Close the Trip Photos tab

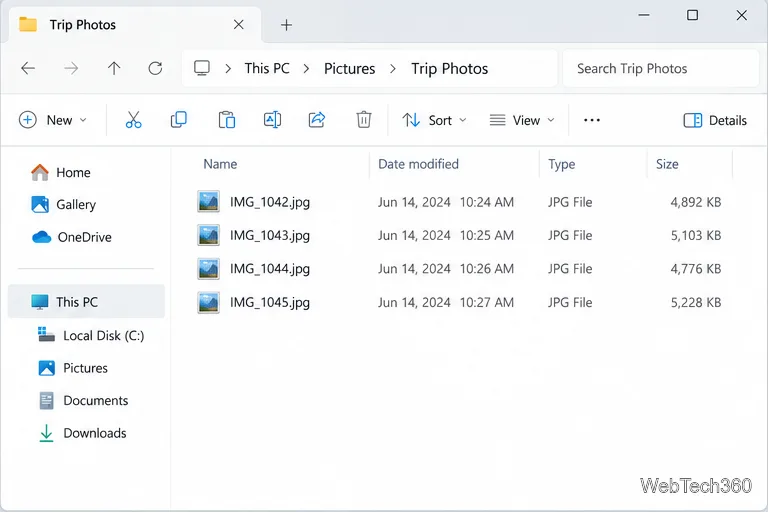pyautogui.click(x=239, y=24)
